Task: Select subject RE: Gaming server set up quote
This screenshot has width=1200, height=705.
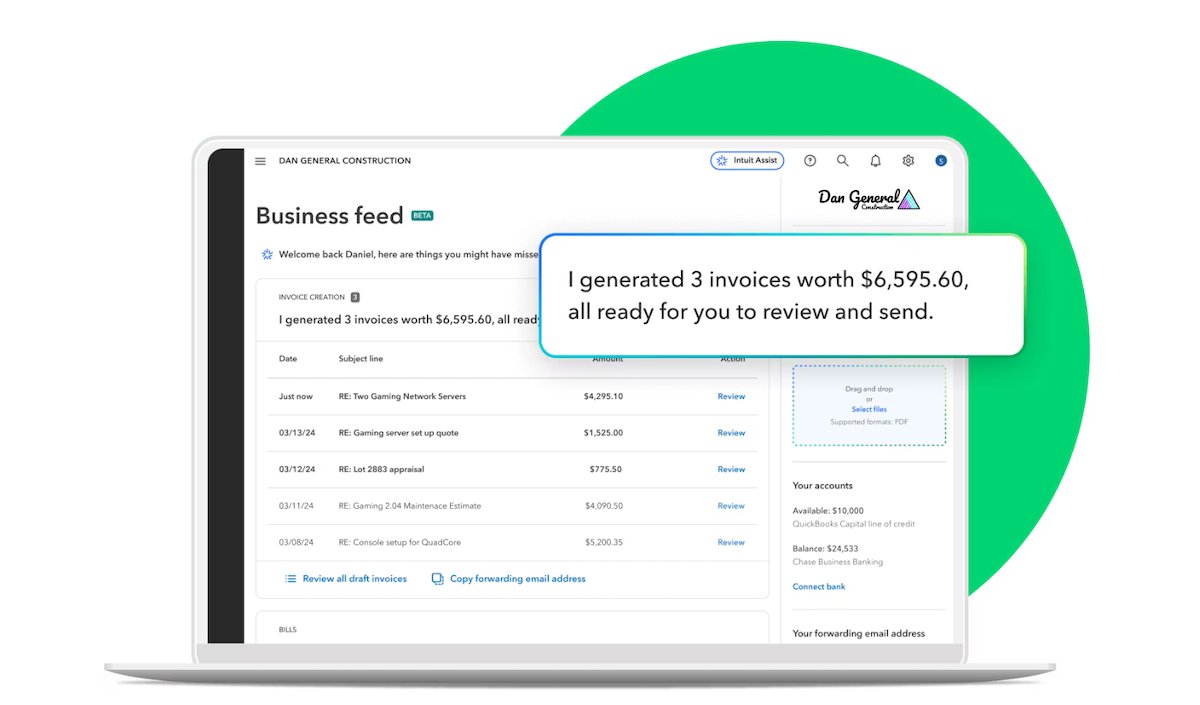Action: pyautogui.click(x=398, y=433)
